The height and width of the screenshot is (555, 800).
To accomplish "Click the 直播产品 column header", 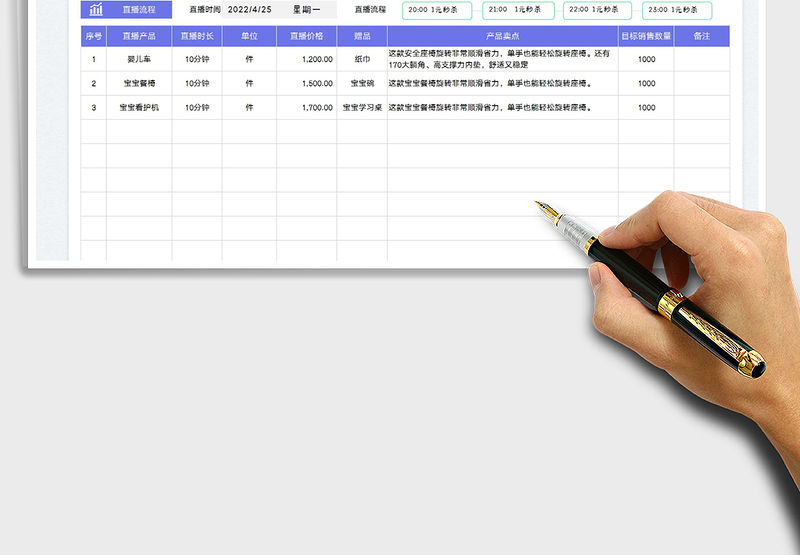I will click(139, 36).
